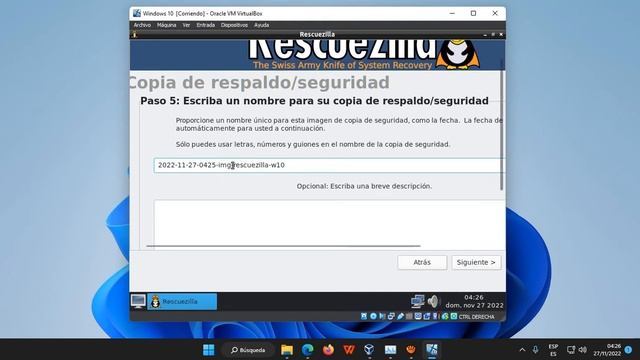Click the VirtualBox hard disk activity indicator
This screenshot has height=360, width=640.
pyautogui.click(x=364, y=316)
